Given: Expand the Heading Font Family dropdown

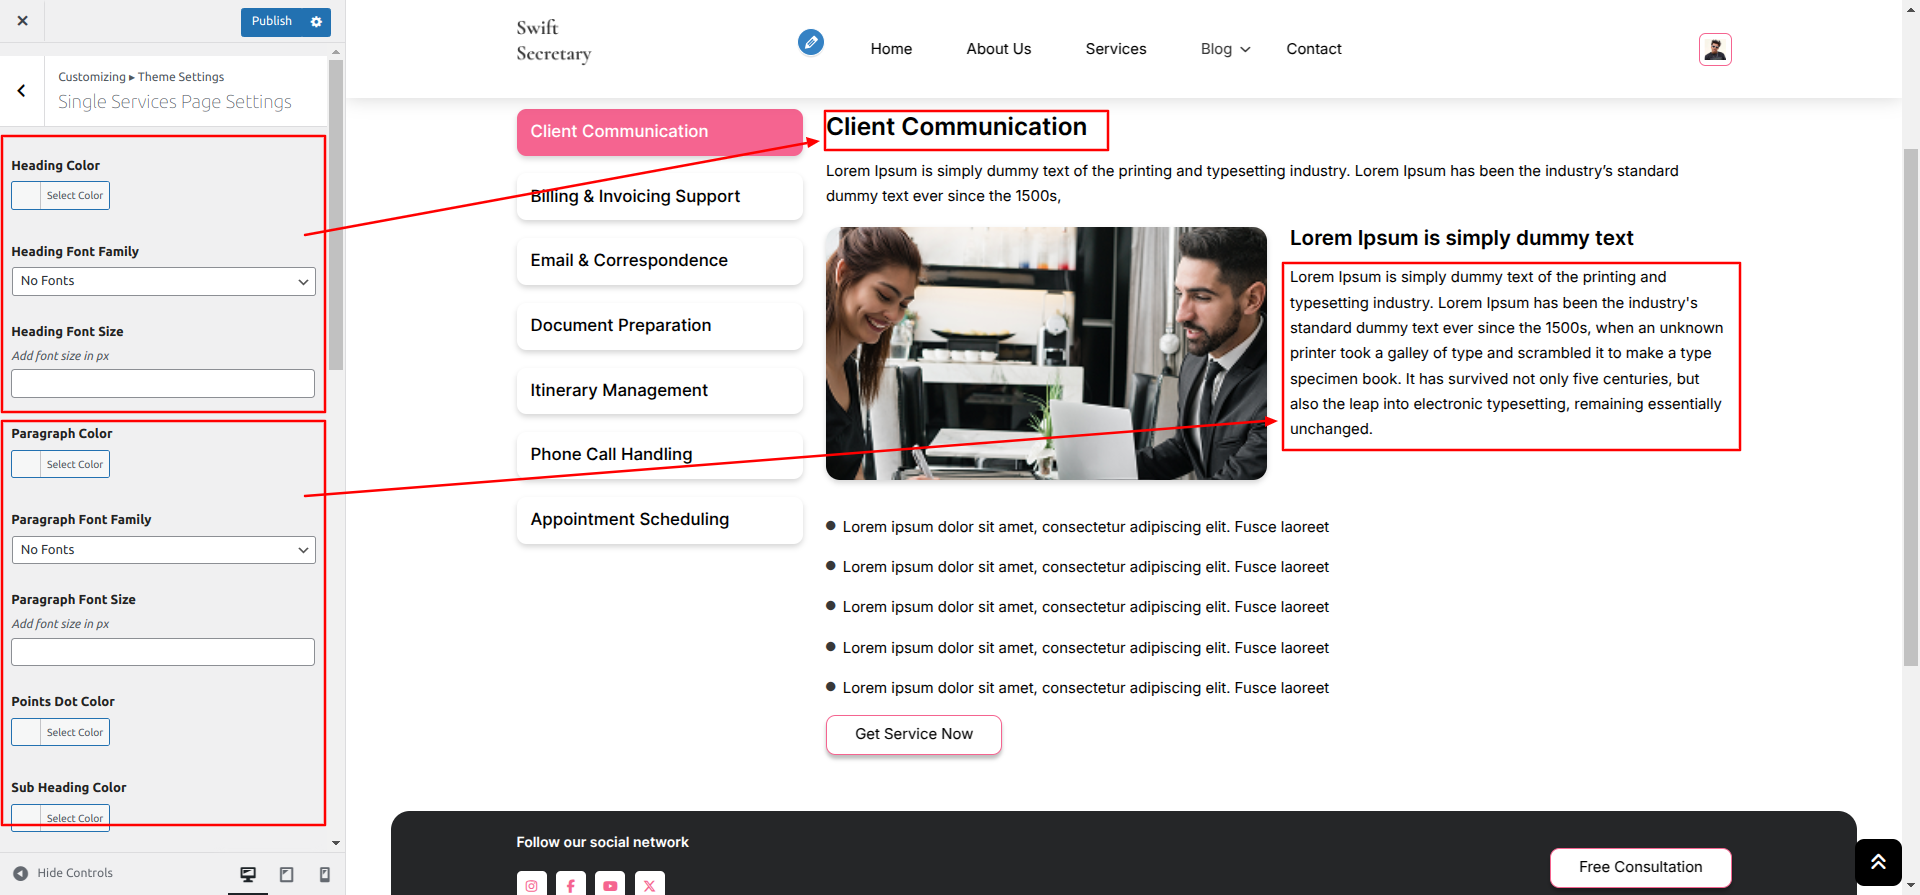Looking at the screenshot, I should (163, 281).
